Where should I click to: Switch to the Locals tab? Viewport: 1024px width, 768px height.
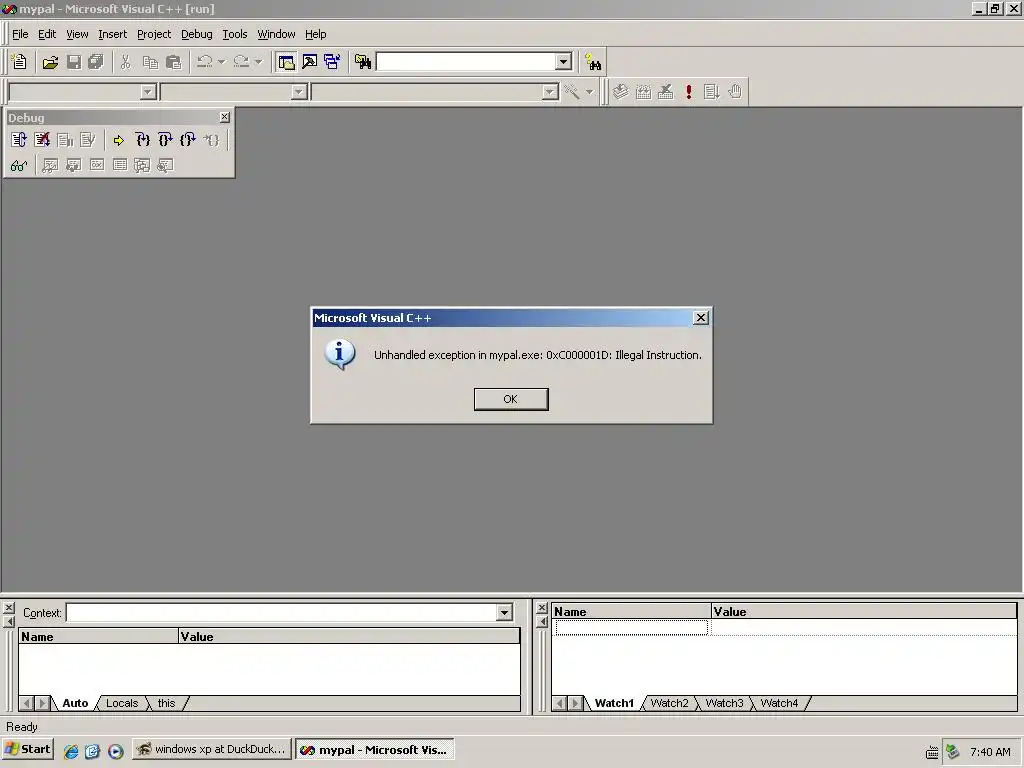(122, 703)
